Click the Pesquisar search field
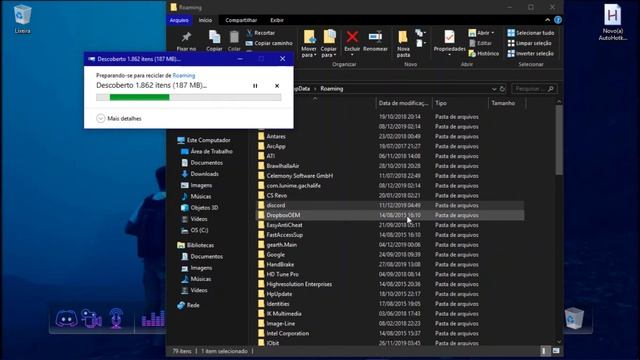 [x=533, y=89]
